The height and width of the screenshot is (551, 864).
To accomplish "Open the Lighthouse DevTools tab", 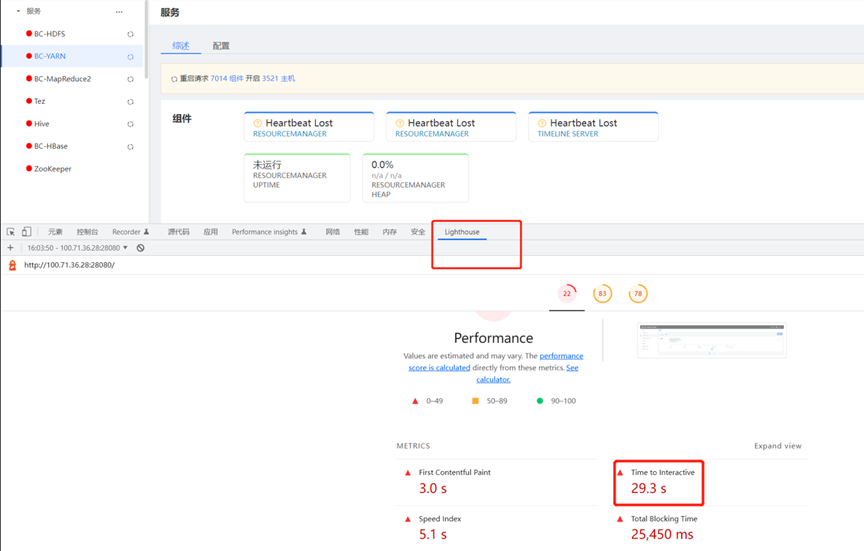I will coord(462,232).
